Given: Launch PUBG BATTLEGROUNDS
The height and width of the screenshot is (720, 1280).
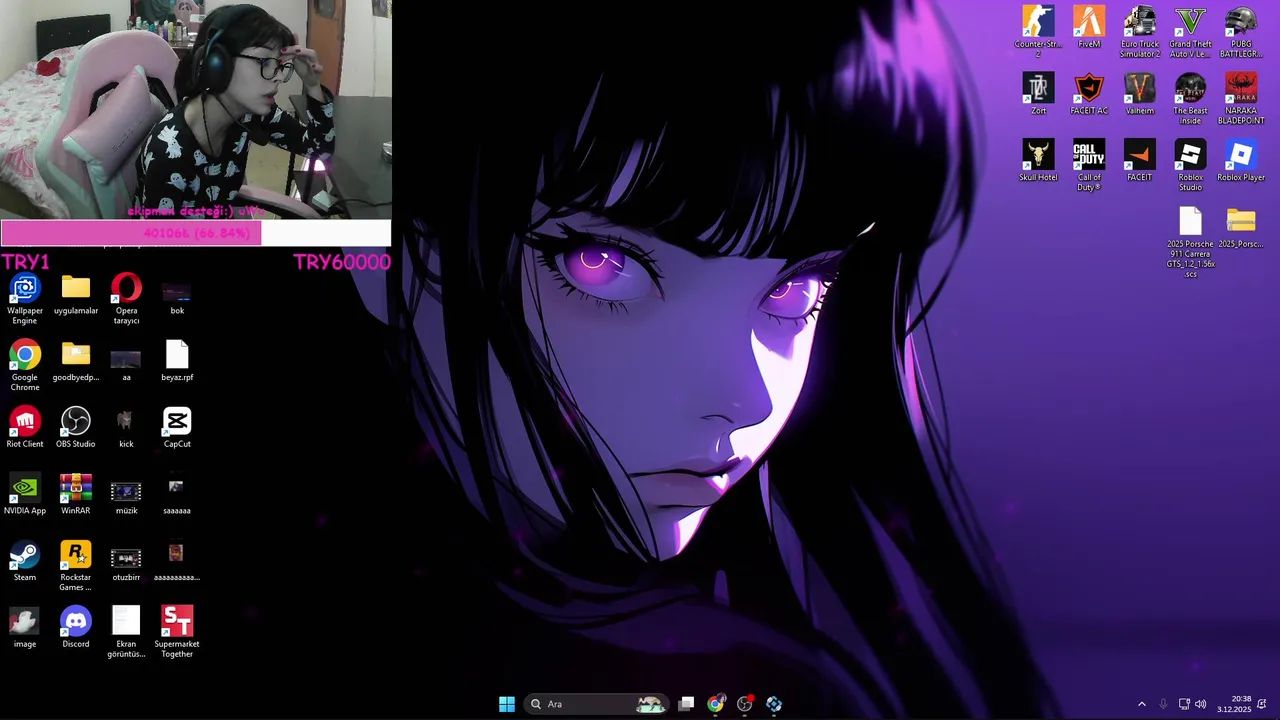Looking at the screenshot, I should (x=1241, y=32).
